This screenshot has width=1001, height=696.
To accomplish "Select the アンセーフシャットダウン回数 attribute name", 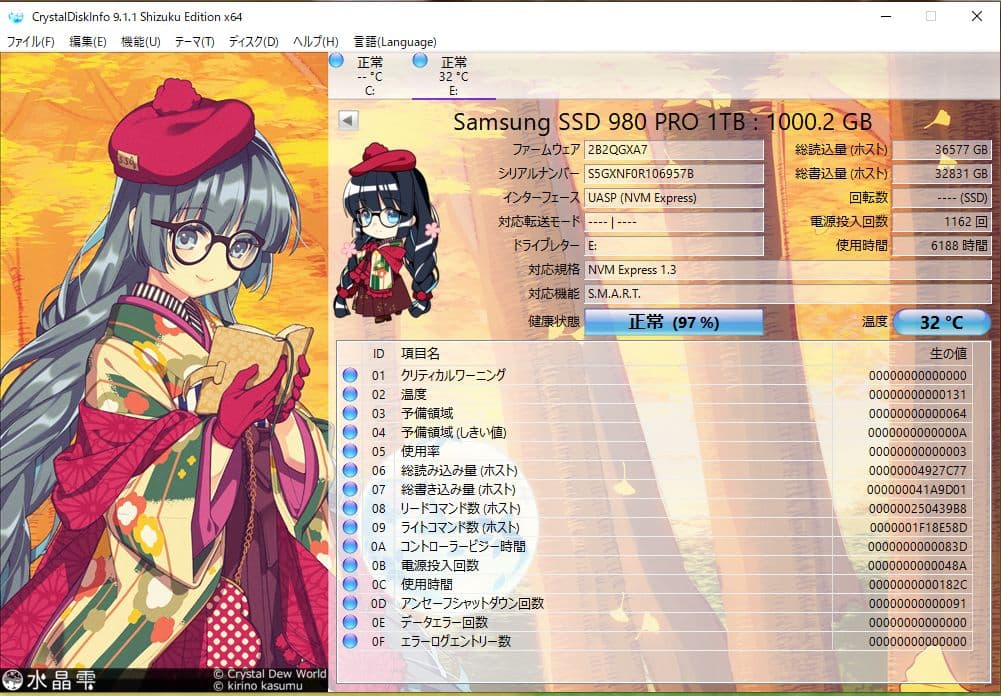I will coord(472,603).
